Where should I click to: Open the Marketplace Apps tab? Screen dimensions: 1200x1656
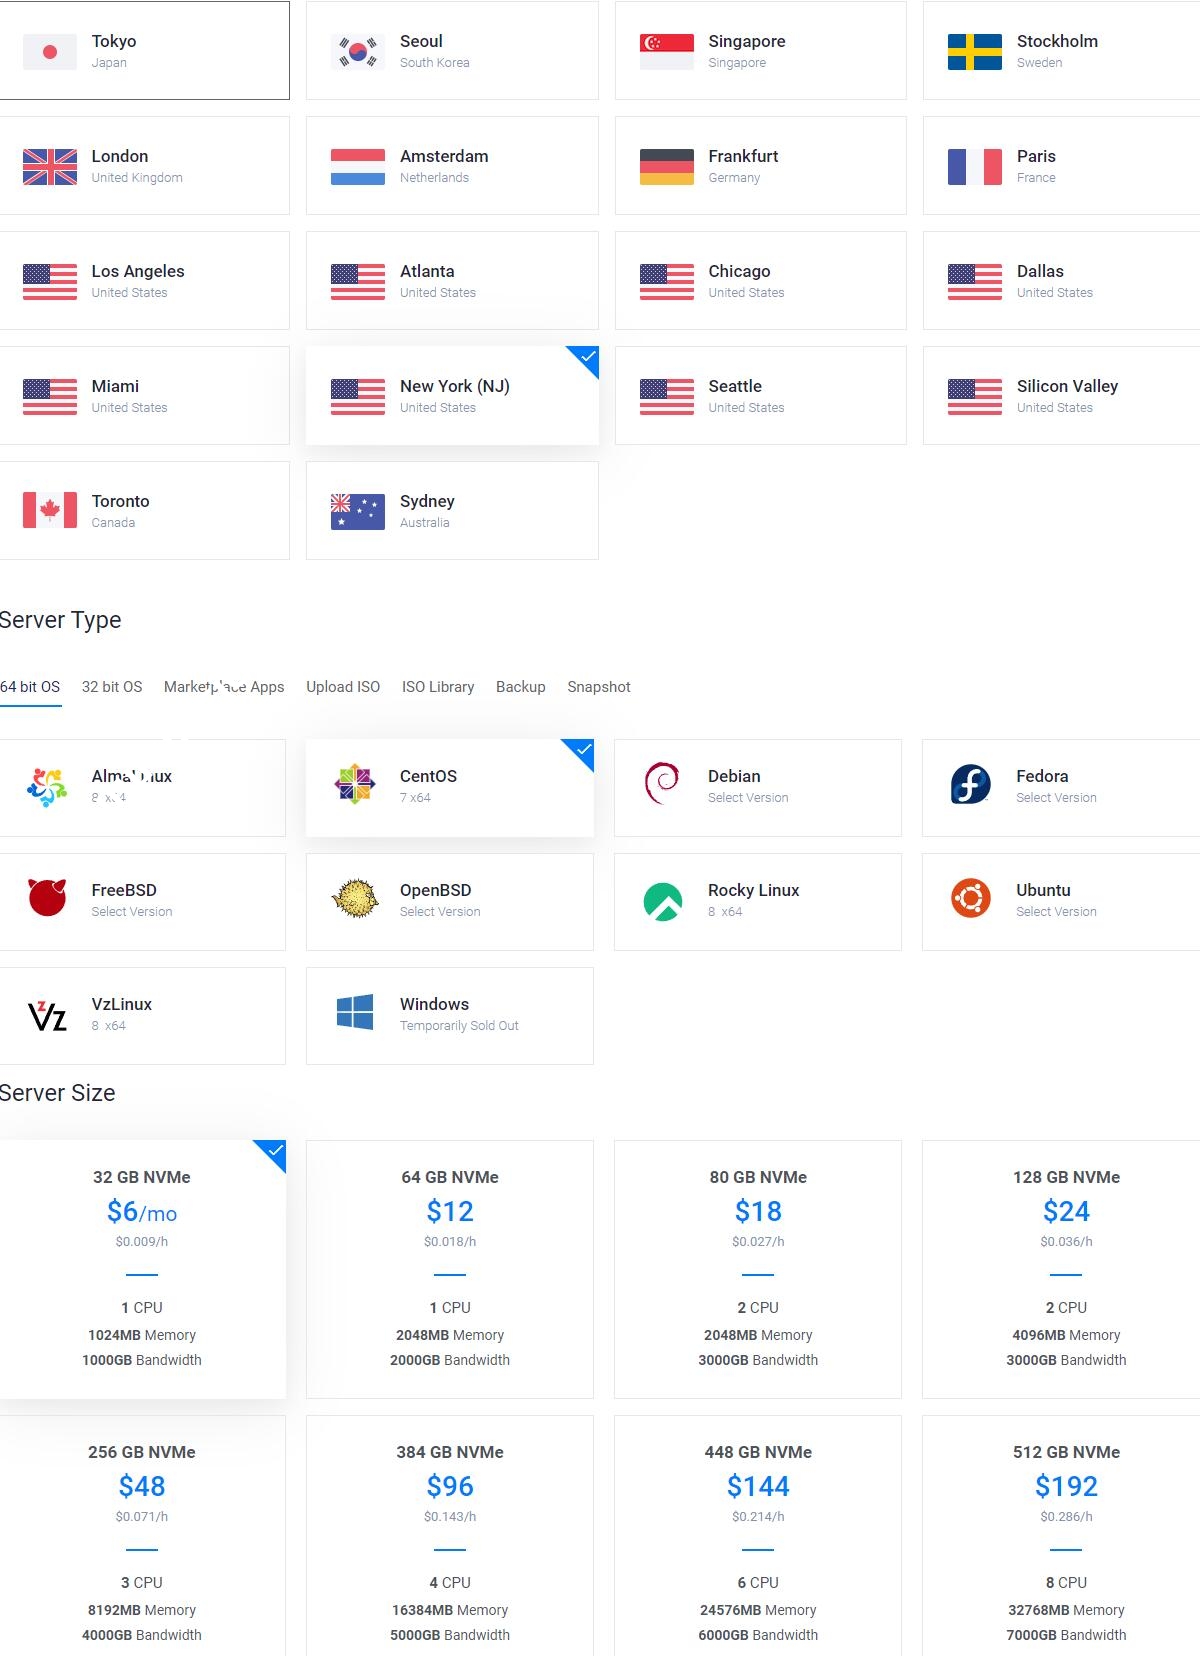pyautogui.click(x=224, y=687)
